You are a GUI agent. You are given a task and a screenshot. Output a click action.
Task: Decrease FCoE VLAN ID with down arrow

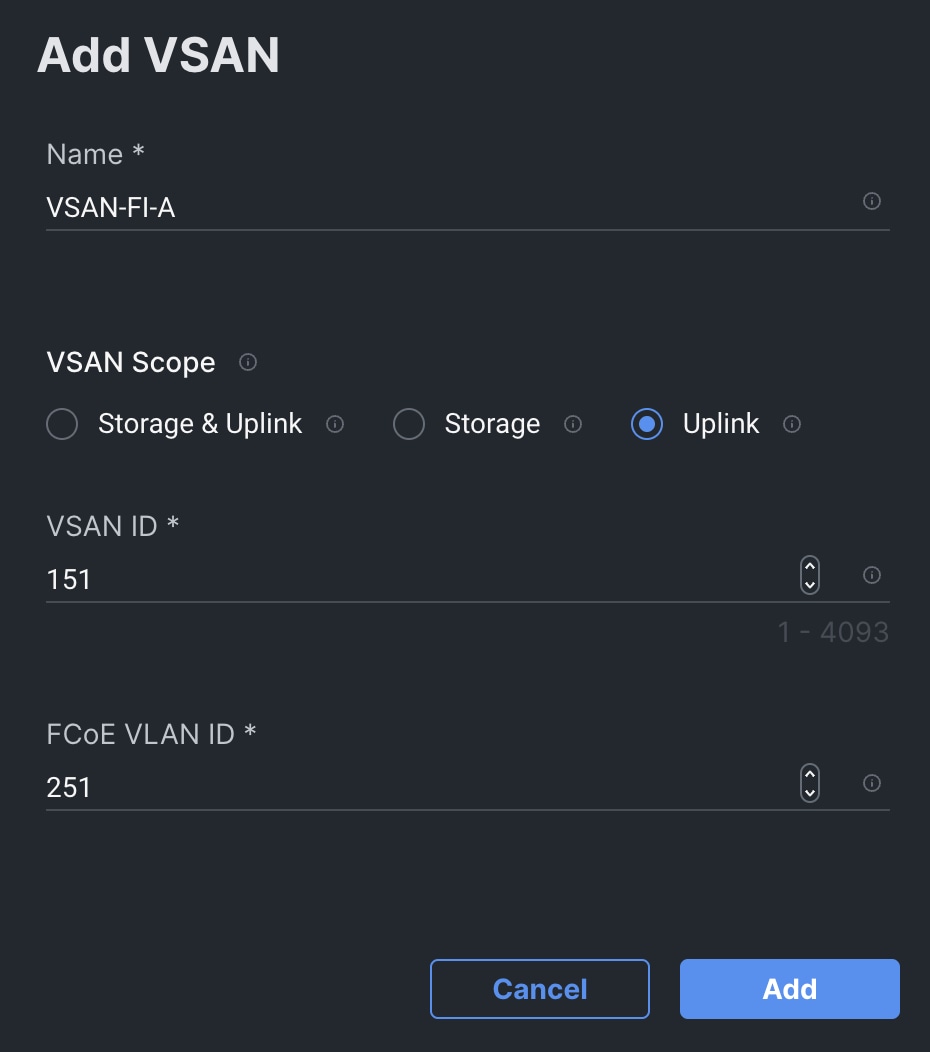(810, 792)
